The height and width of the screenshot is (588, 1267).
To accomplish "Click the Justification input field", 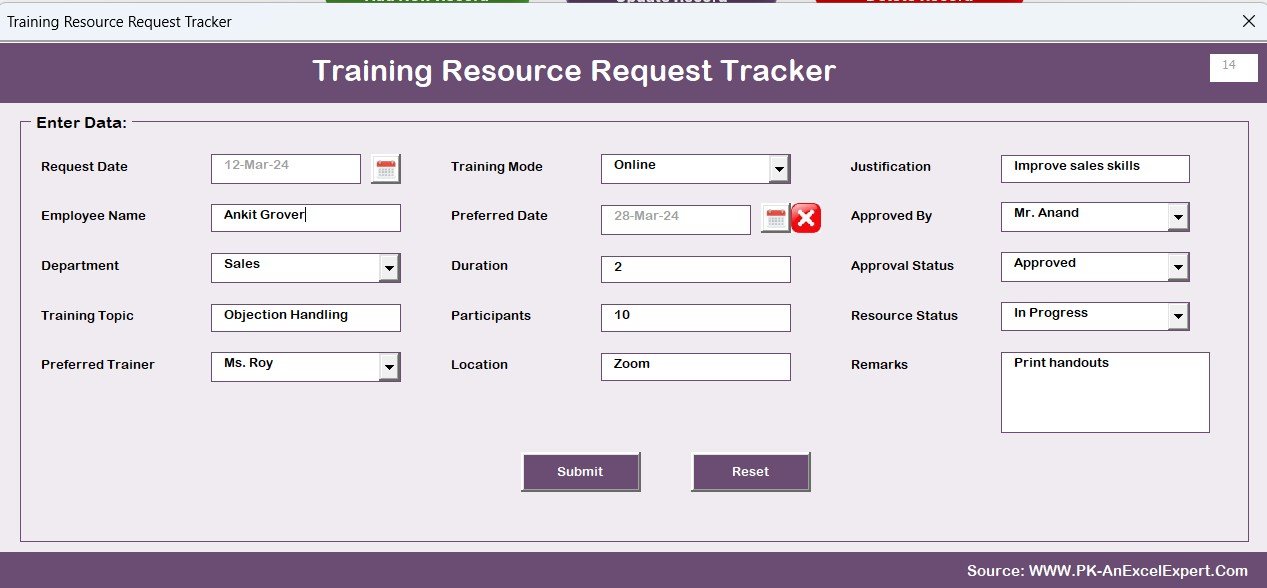I will coord(1095,169).
